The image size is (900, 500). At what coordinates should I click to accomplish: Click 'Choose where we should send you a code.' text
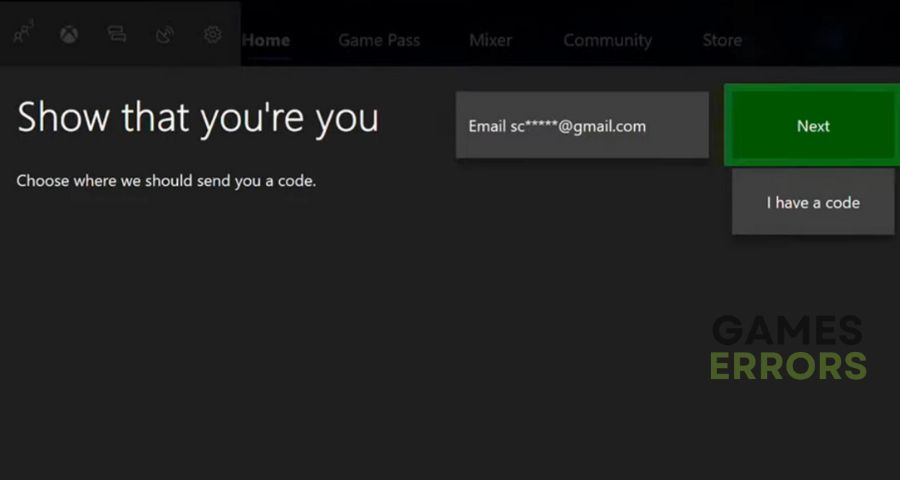pos(166,181)
